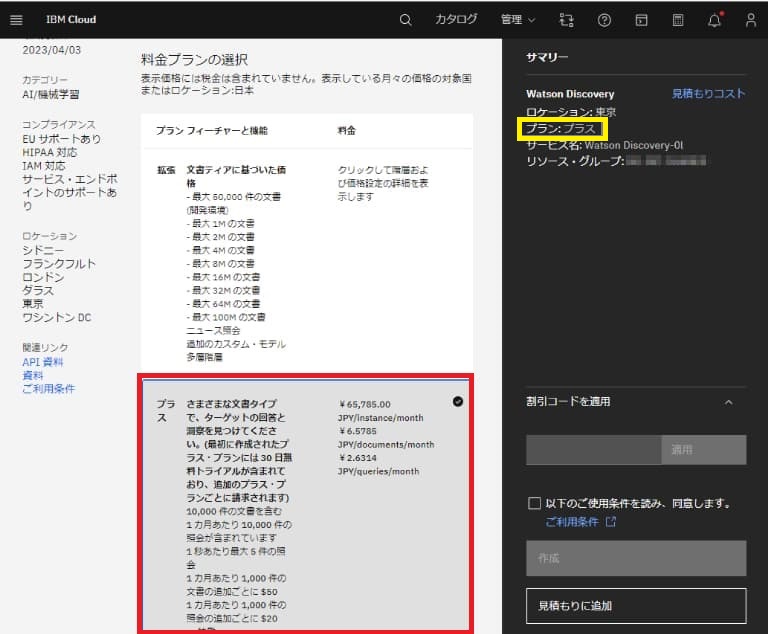Screen dimensions: 768x634
Task: Open the API 資料 related link
Action: [x=42, y=362]
